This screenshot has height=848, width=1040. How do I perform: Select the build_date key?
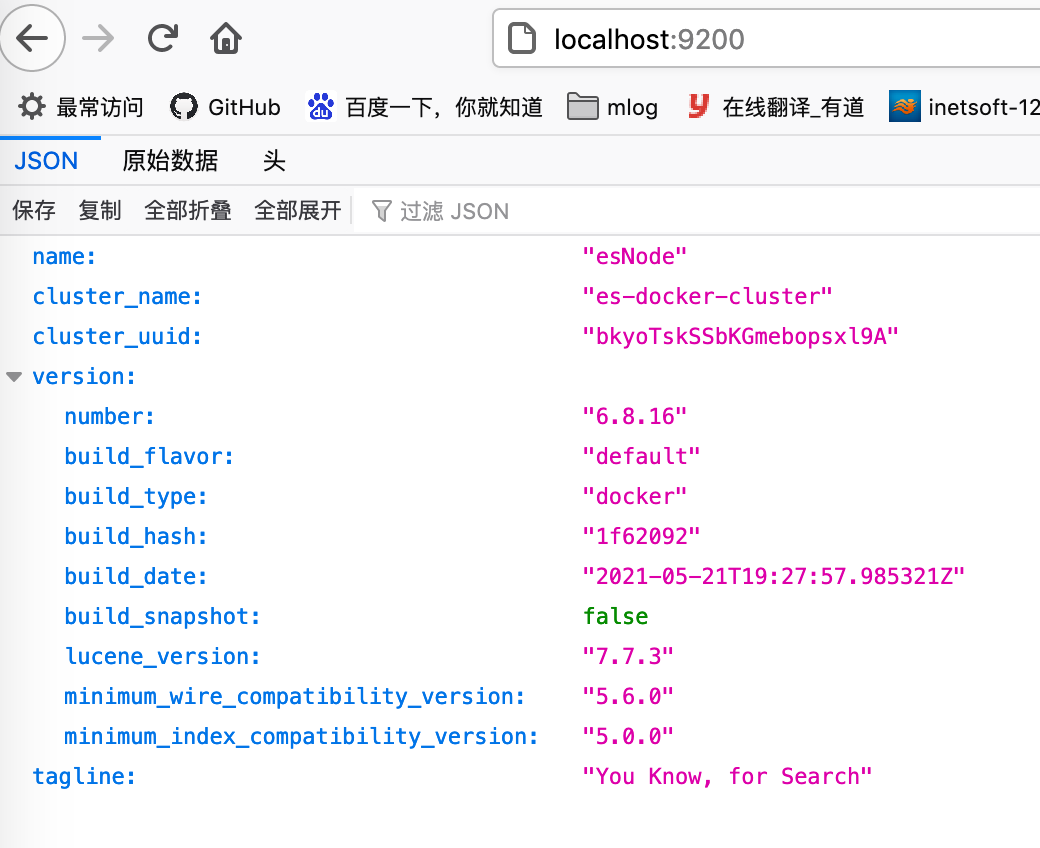coord(136,576)
